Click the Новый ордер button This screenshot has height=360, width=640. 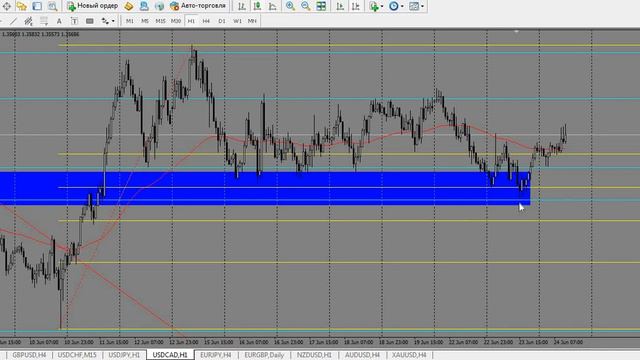pos(93,6)
